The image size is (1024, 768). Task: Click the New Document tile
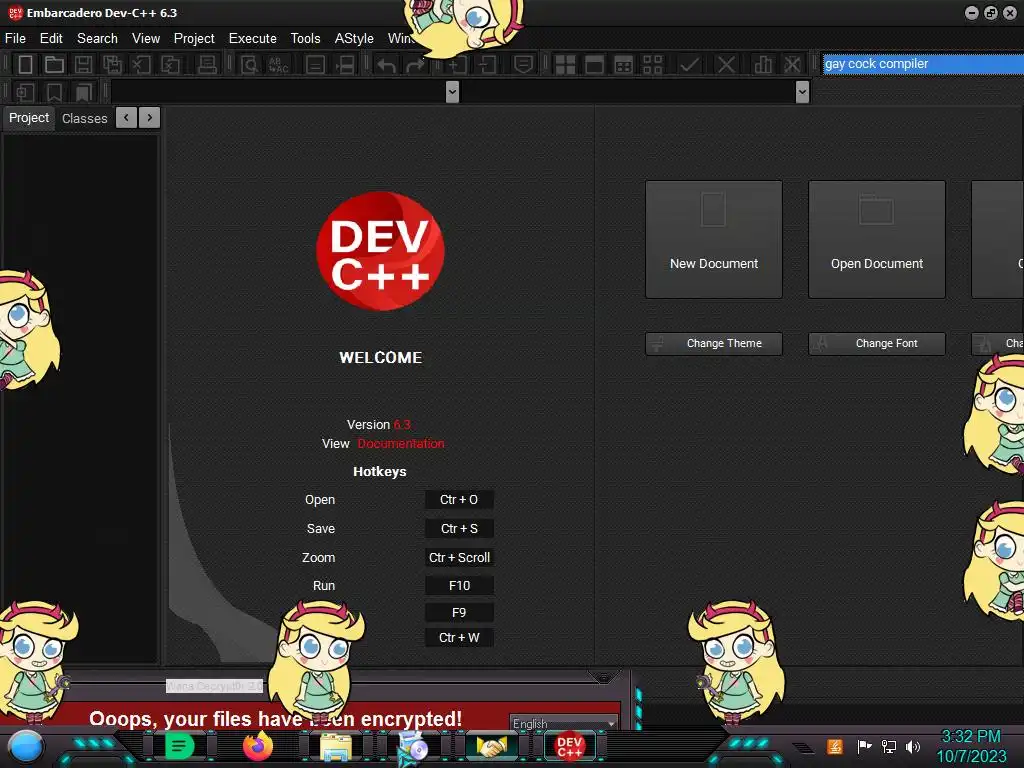714,239
